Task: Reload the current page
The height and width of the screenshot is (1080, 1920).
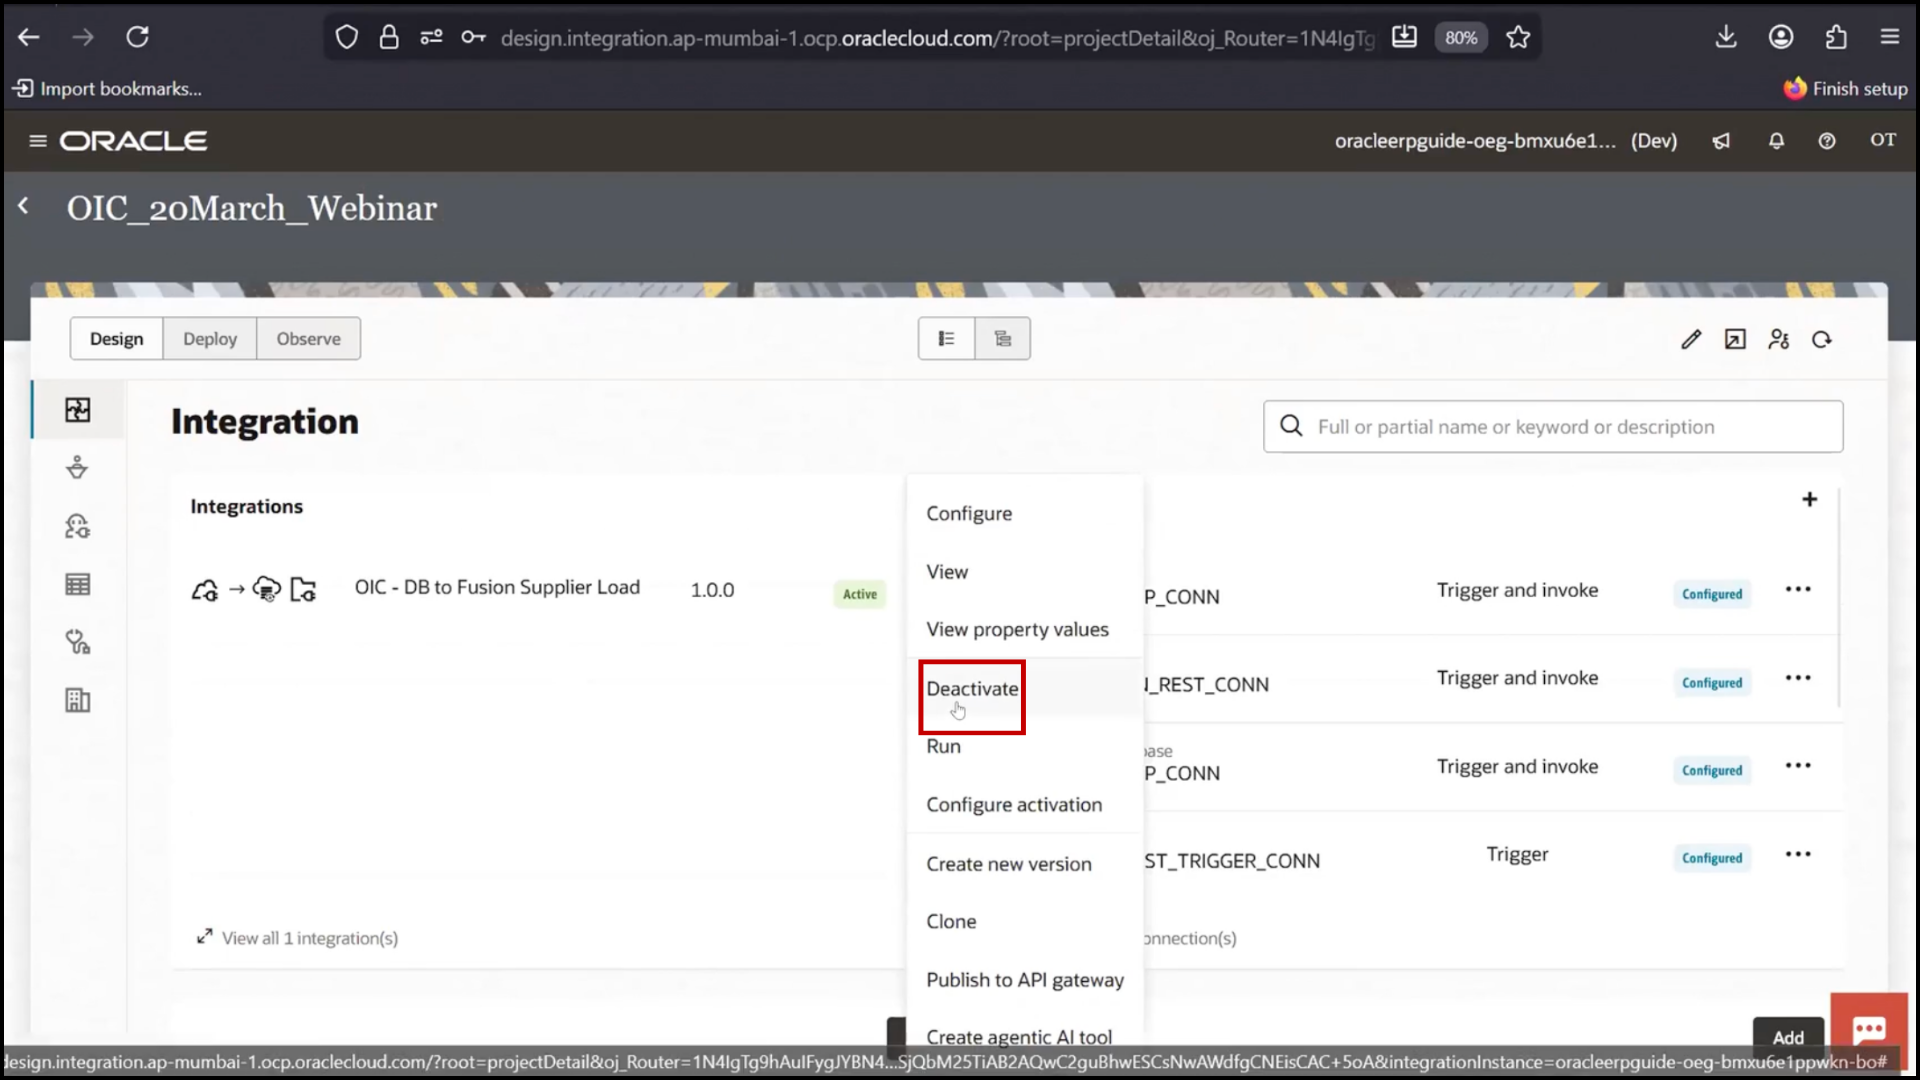Action: 138,37
